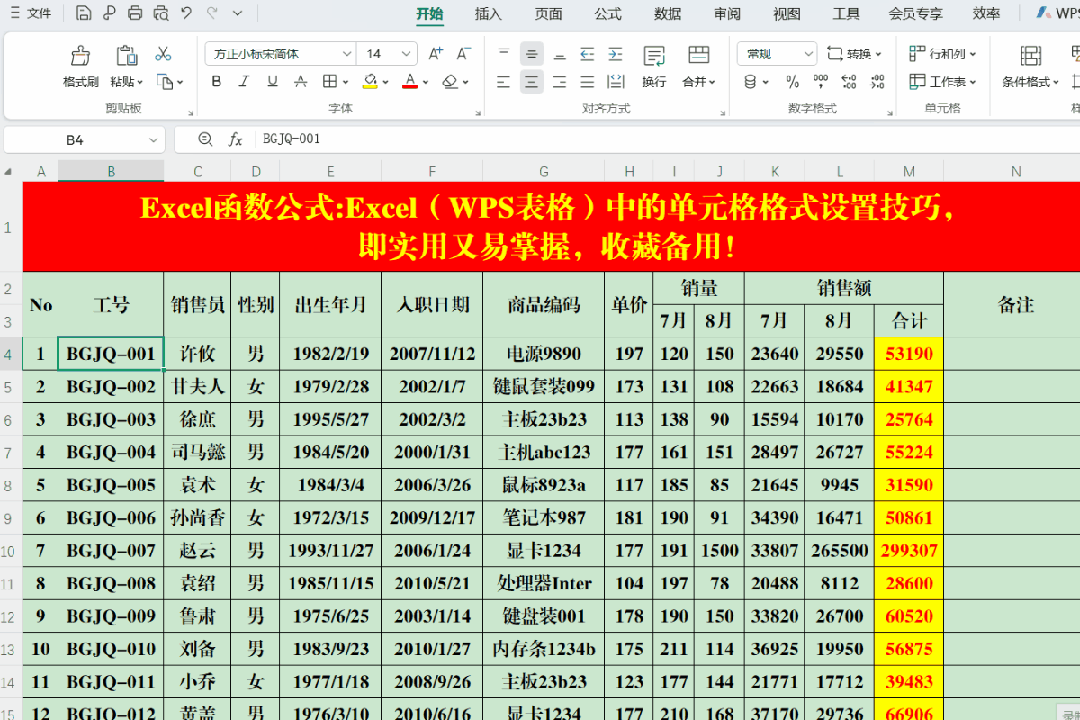
Task: Open the 文件 (File) menu
Action: 32,13
